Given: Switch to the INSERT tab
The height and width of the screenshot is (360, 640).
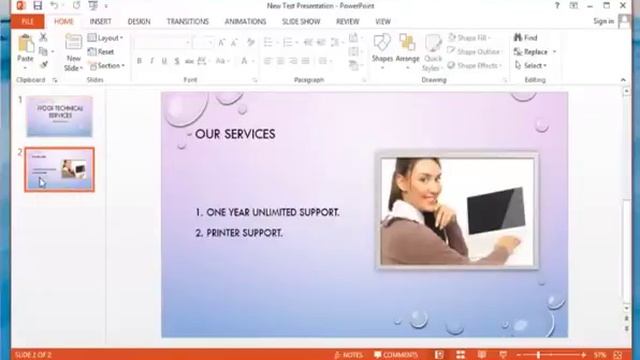Looking at the screenshot, I should click(100, 21).
